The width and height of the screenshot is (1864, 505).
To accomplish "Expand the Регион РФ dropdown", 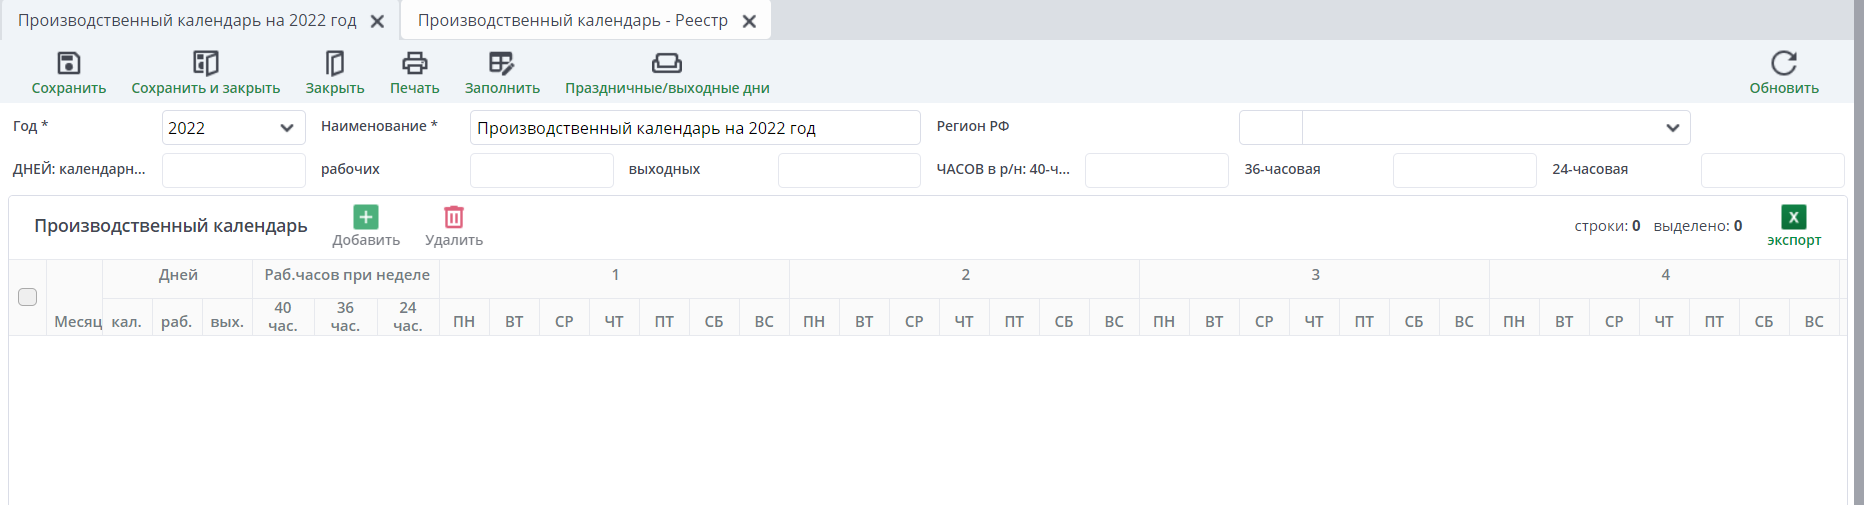I will [1672, 128].
